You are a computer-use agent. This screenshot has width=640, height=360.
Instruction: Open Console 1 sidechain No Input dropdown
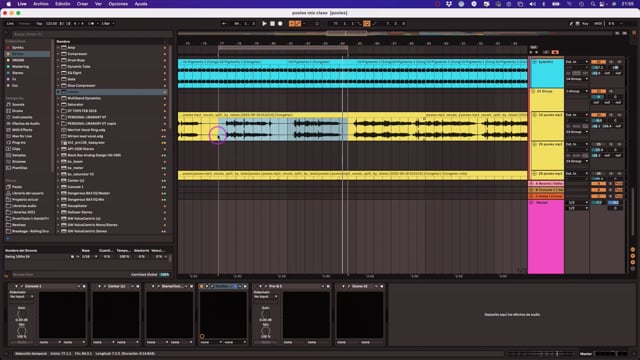tap(22, 297)
